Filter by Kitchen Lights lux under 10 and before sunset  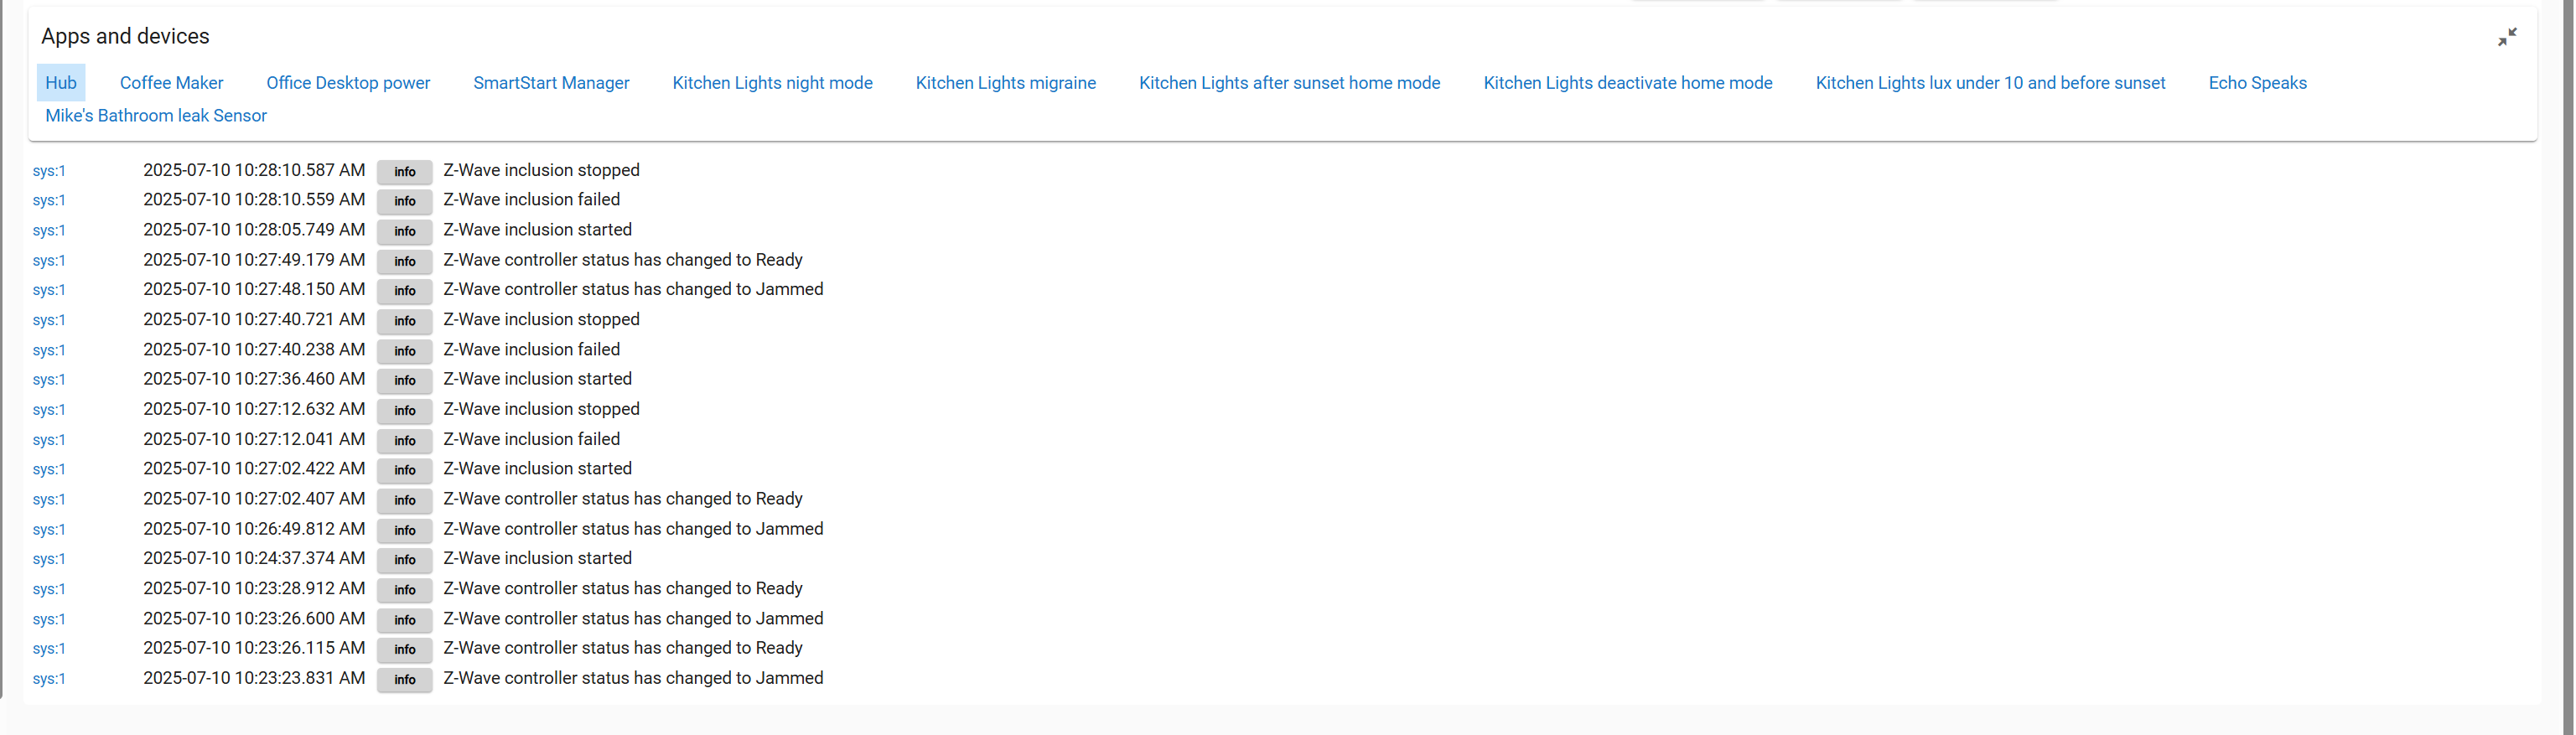click(1990, 83)
